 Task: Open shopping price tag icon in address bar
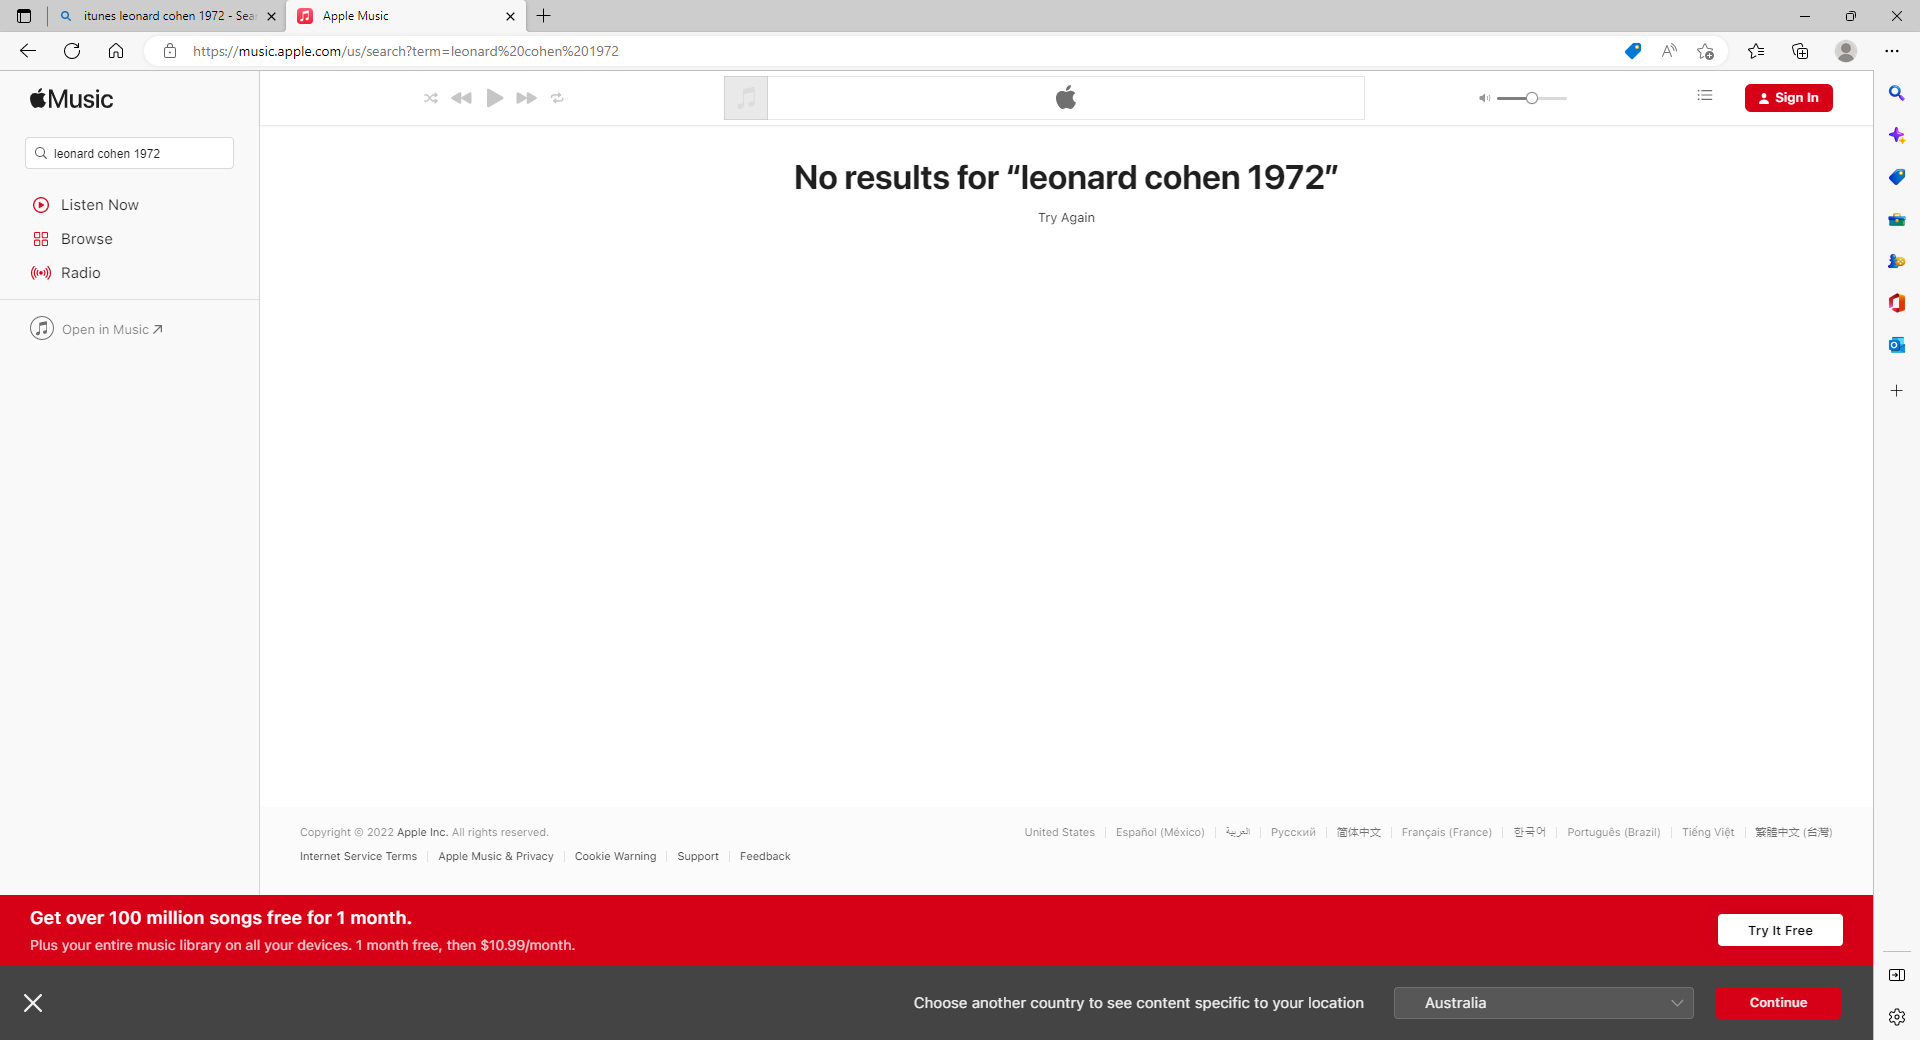[1633, 51]
